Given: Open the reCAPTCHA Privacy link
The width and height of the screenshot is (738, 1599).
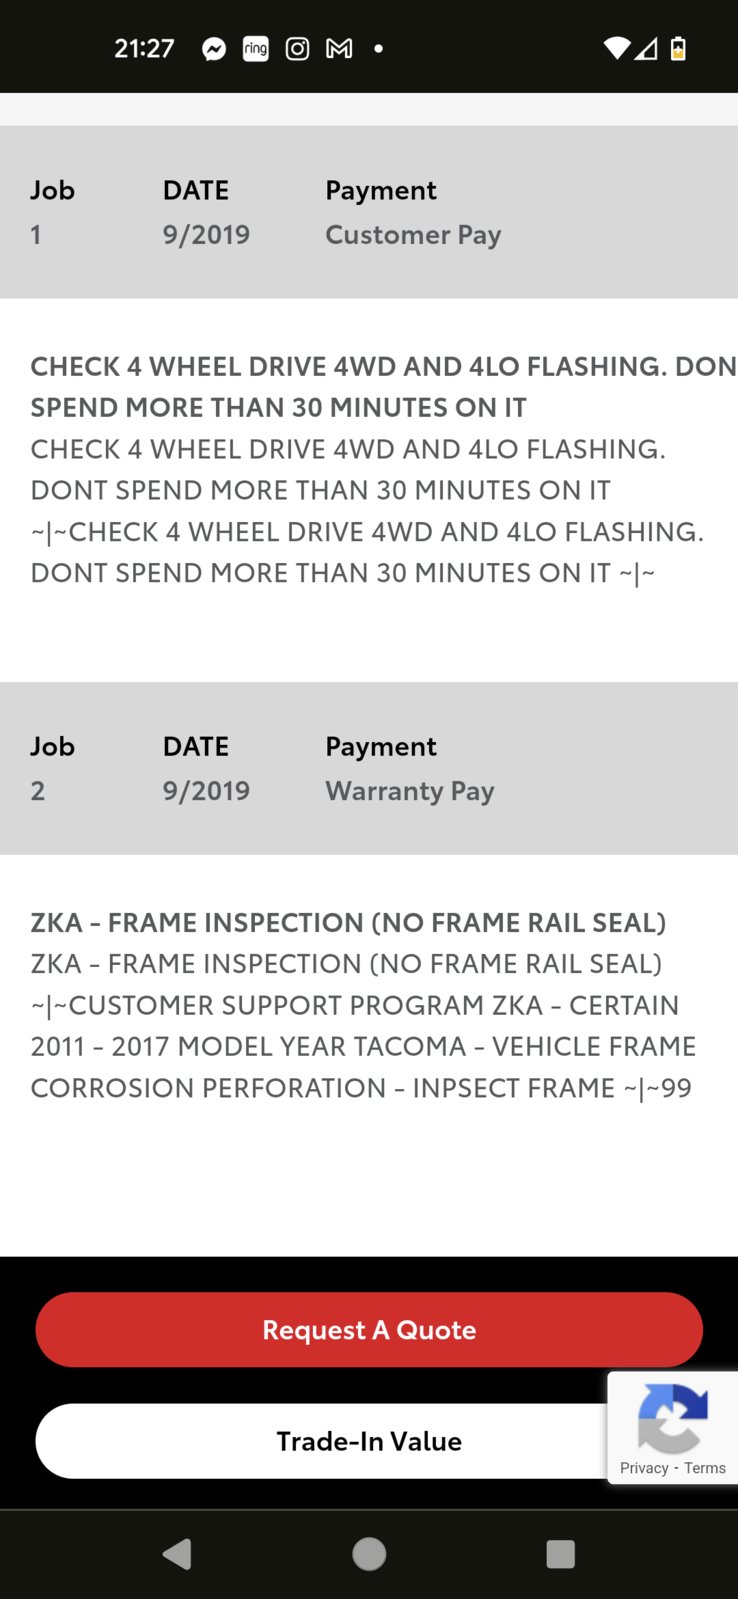Looking at the screenshot, I should click(x=644, y=1468).
